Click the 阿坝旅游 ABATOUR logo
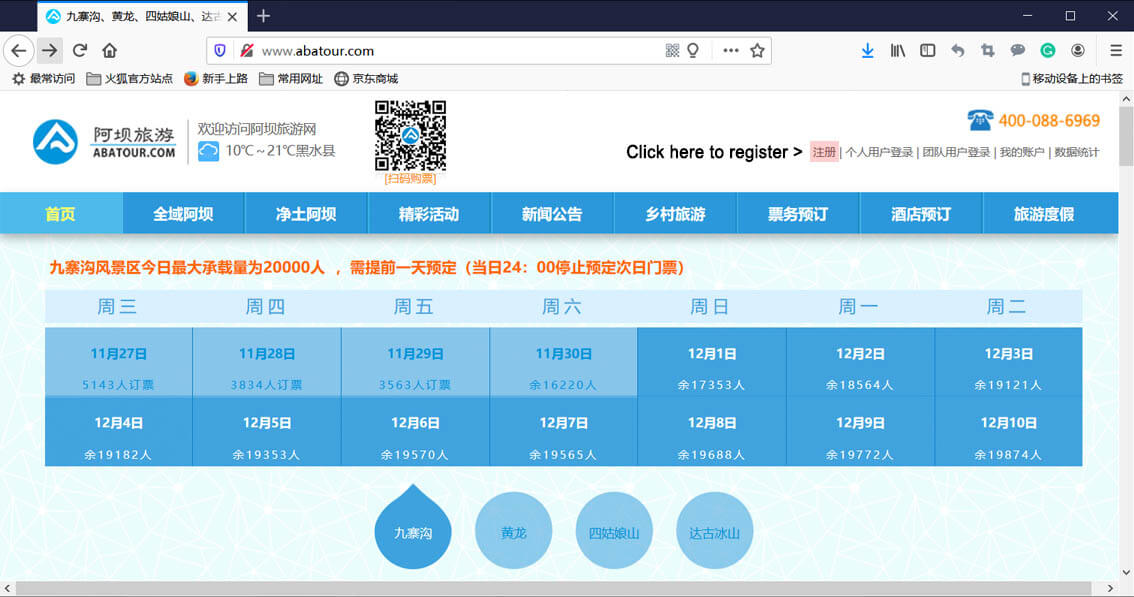The height and width of the screenshot is (597, 1134). tap(104, 142)
